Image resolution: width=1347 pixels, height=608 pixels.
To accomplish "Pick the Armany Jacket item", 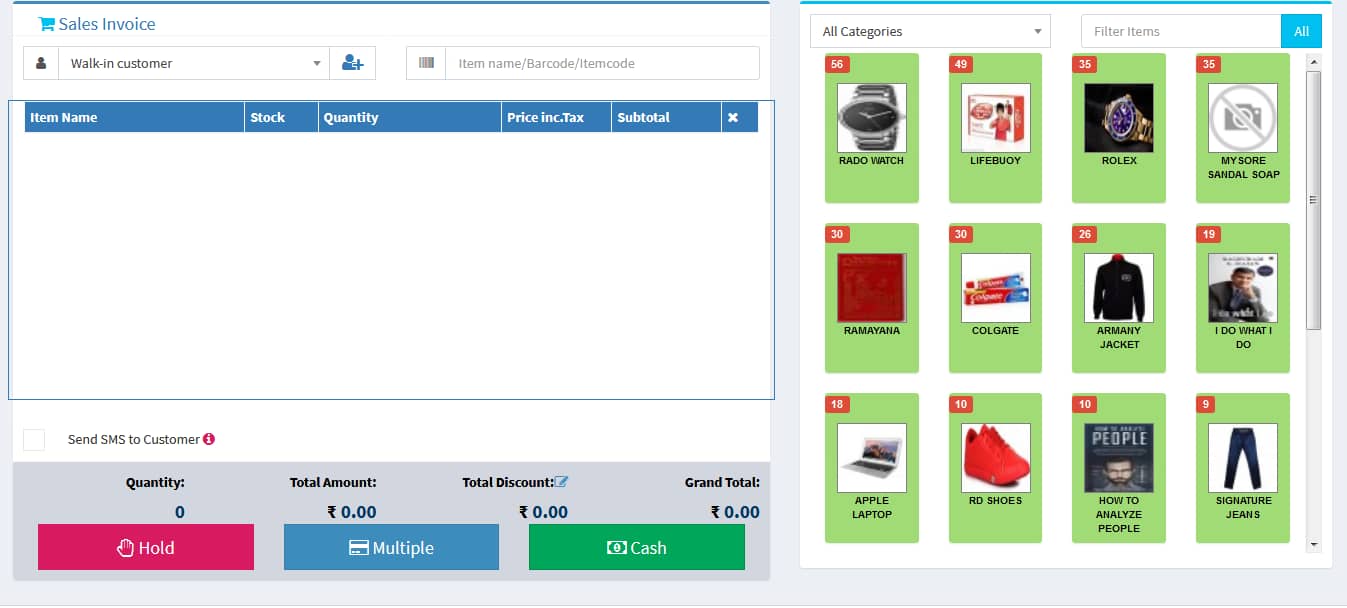I will pos(1119,298).
